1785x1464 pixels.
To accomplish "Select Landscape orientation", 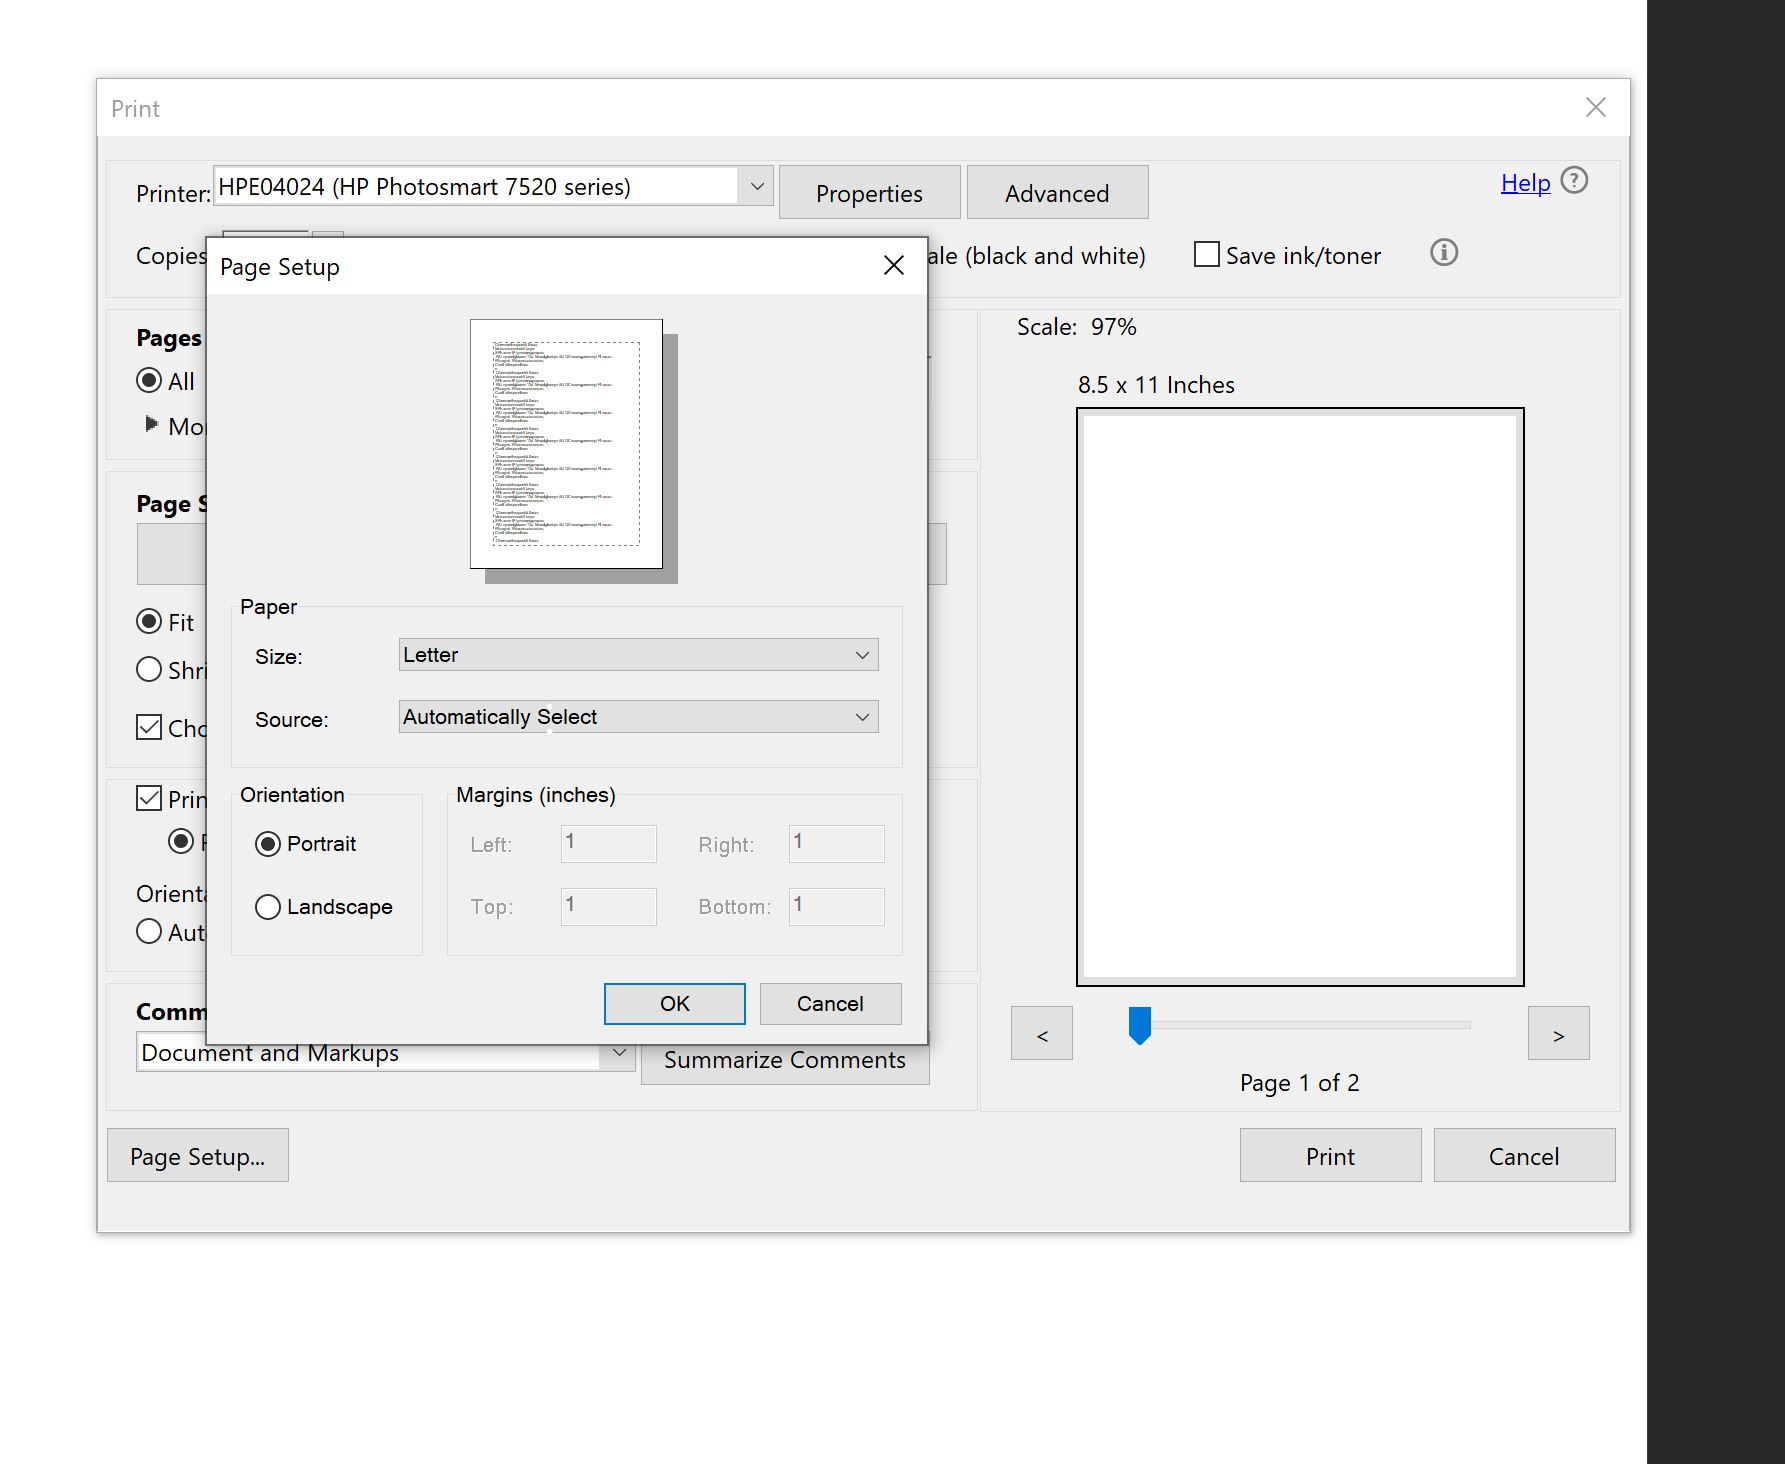I will (267, 907).
